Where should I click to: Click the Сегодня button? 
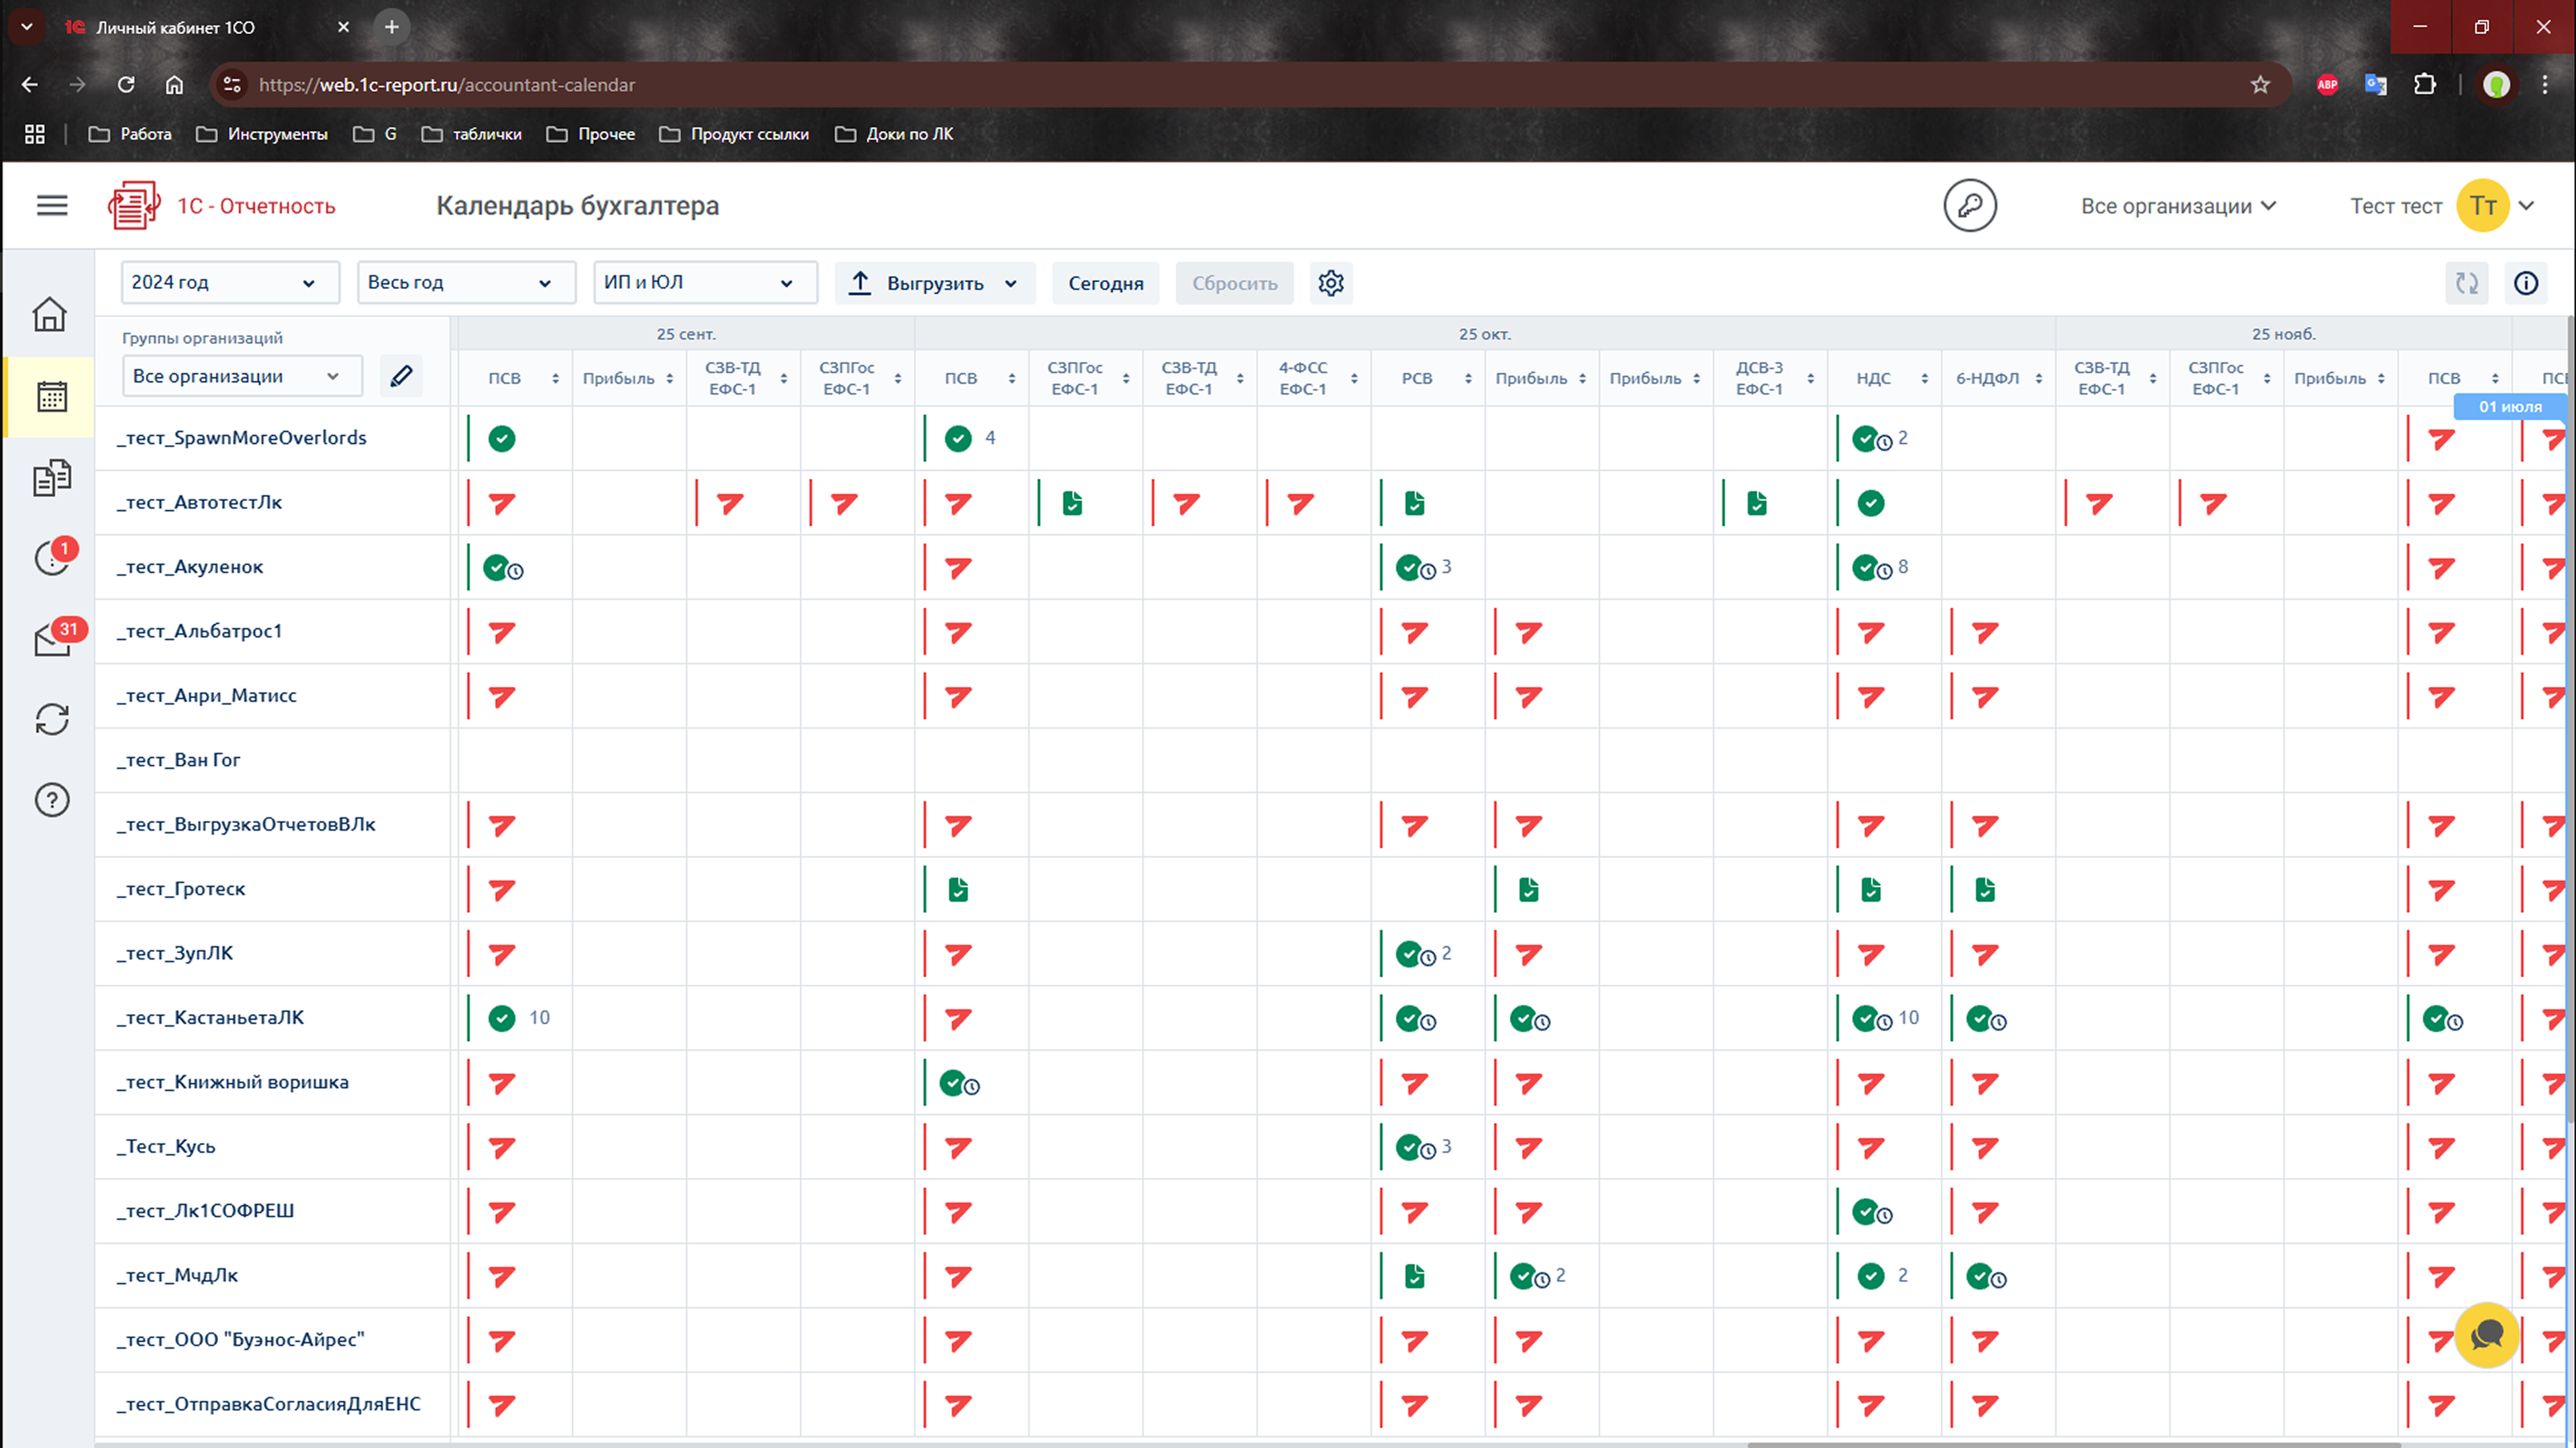click(x=1105, y=283)
